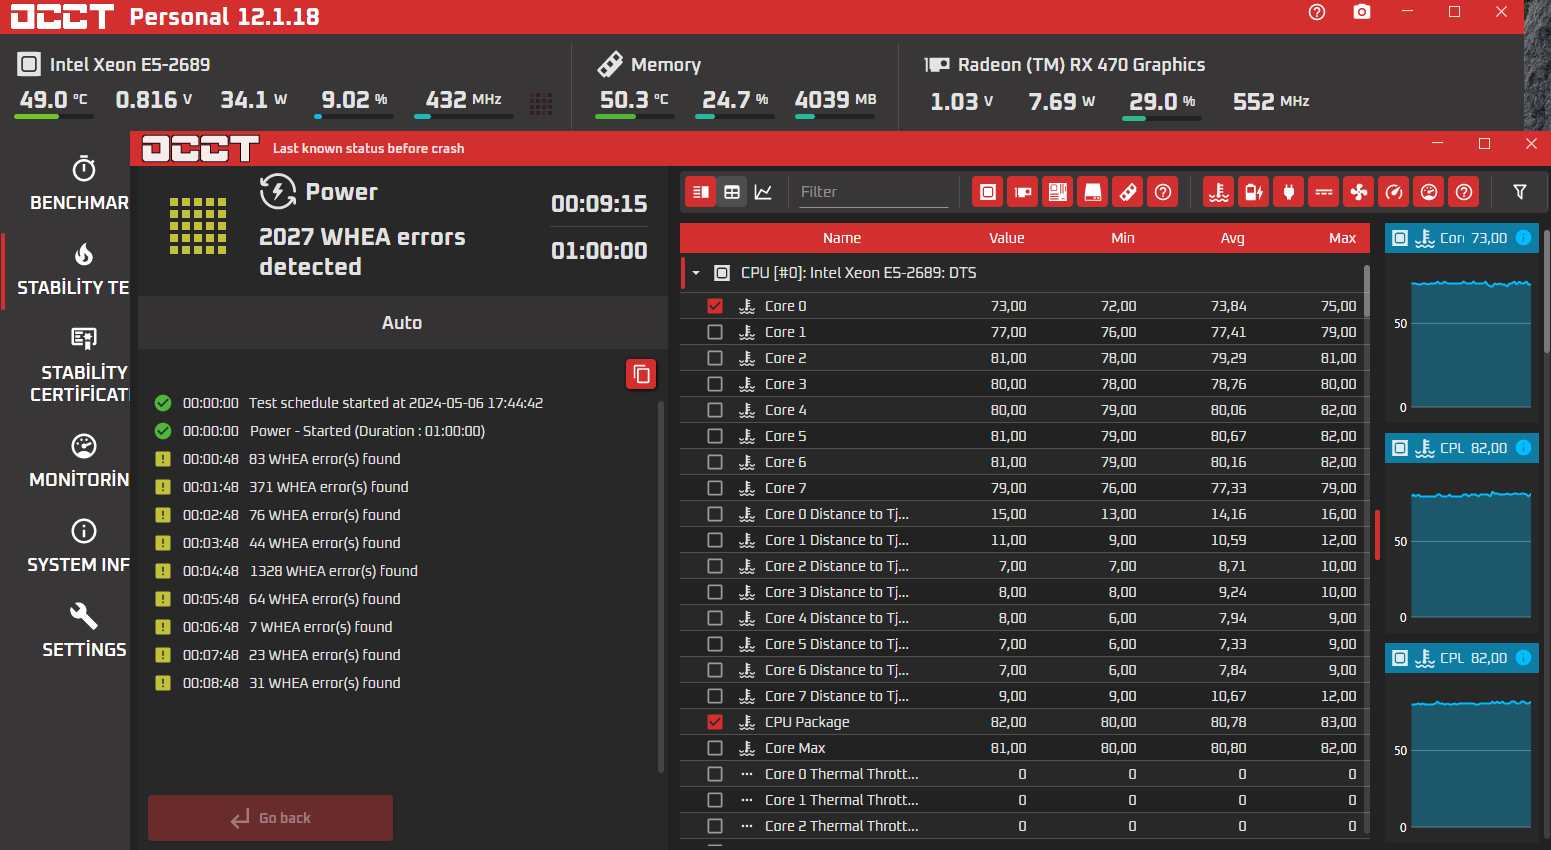
Task: Uncheck the CPU Package checkbox
Action: [x=715, y=722]
